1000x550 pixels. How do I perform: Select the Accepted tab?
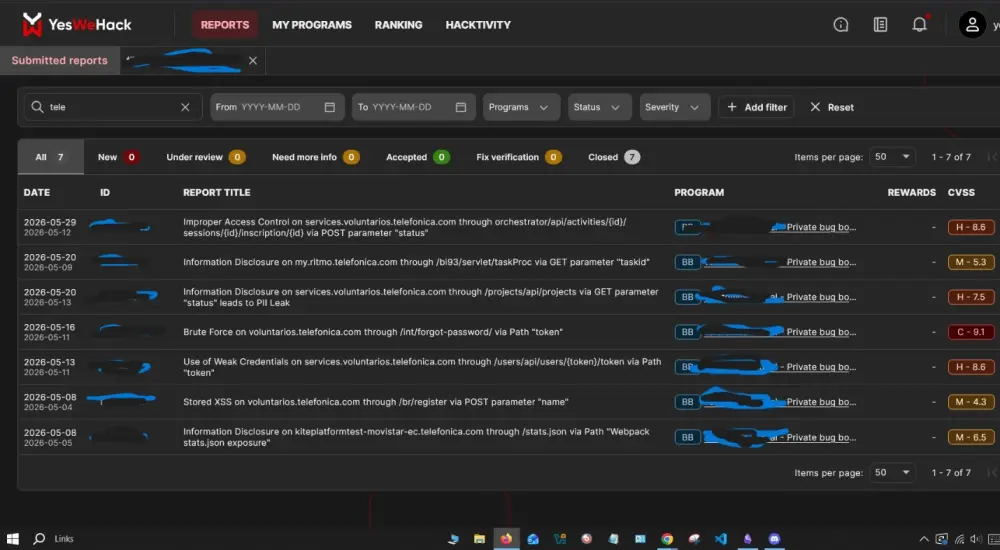[x=418, y=157]
